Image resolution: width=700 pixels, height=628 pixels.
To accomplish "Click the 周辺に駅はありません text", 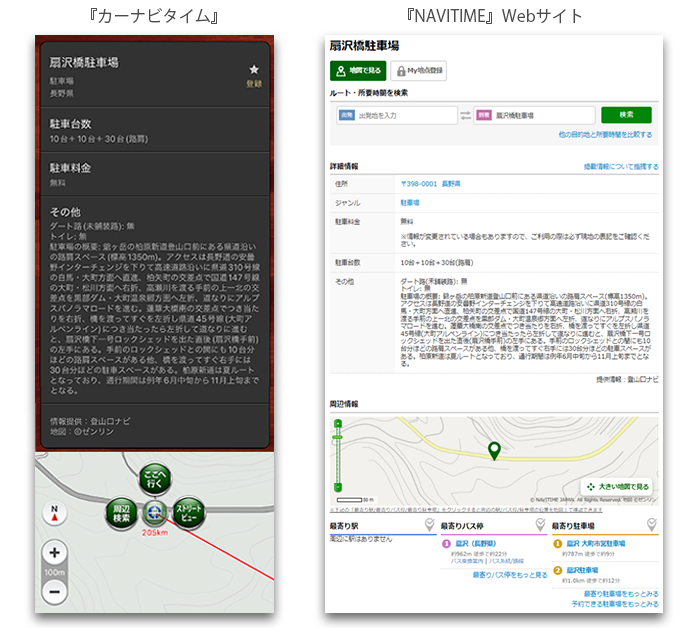I will point(361,539).
